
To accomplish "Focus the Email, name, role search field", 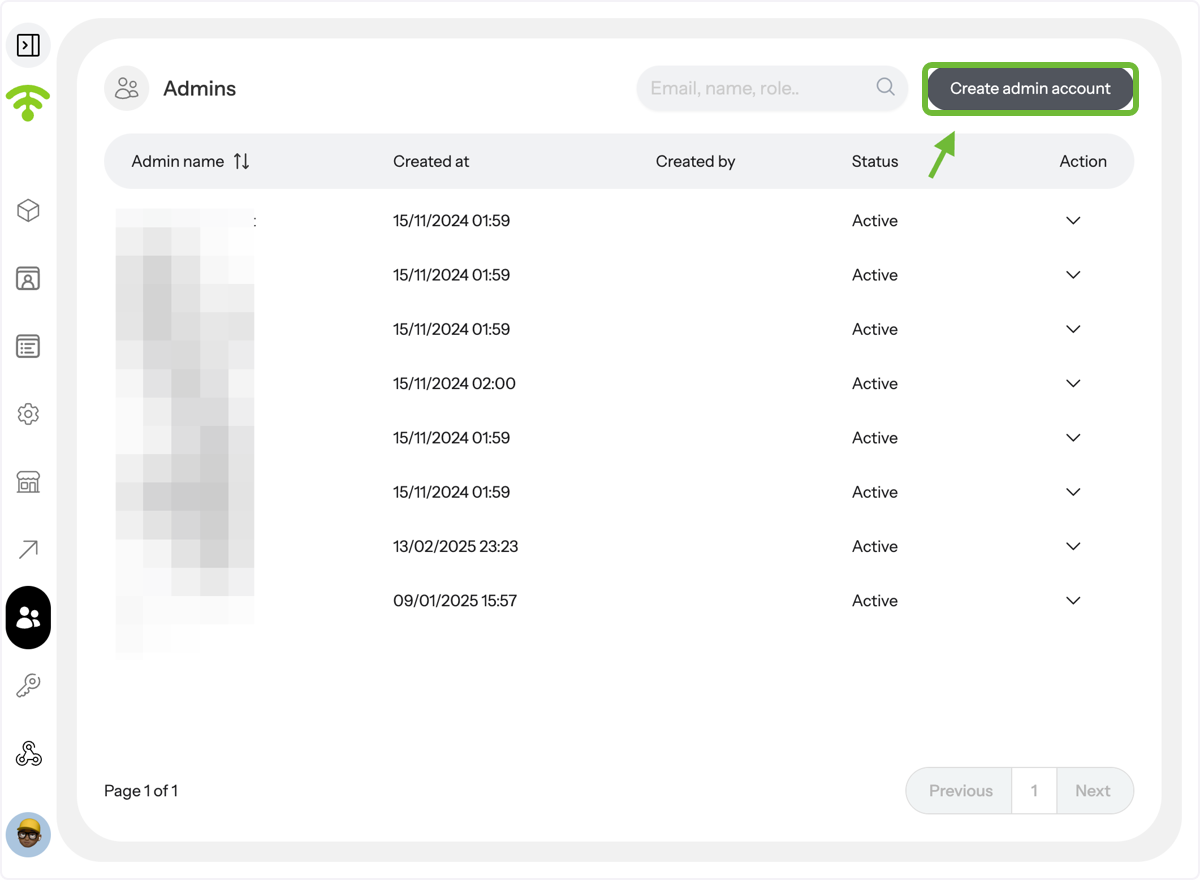I will 772,88.
